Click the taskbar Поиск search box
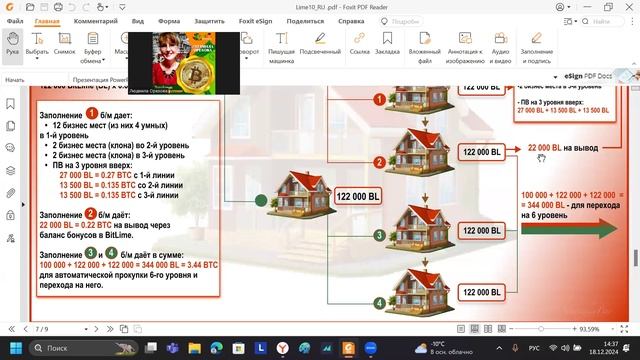 83,348
